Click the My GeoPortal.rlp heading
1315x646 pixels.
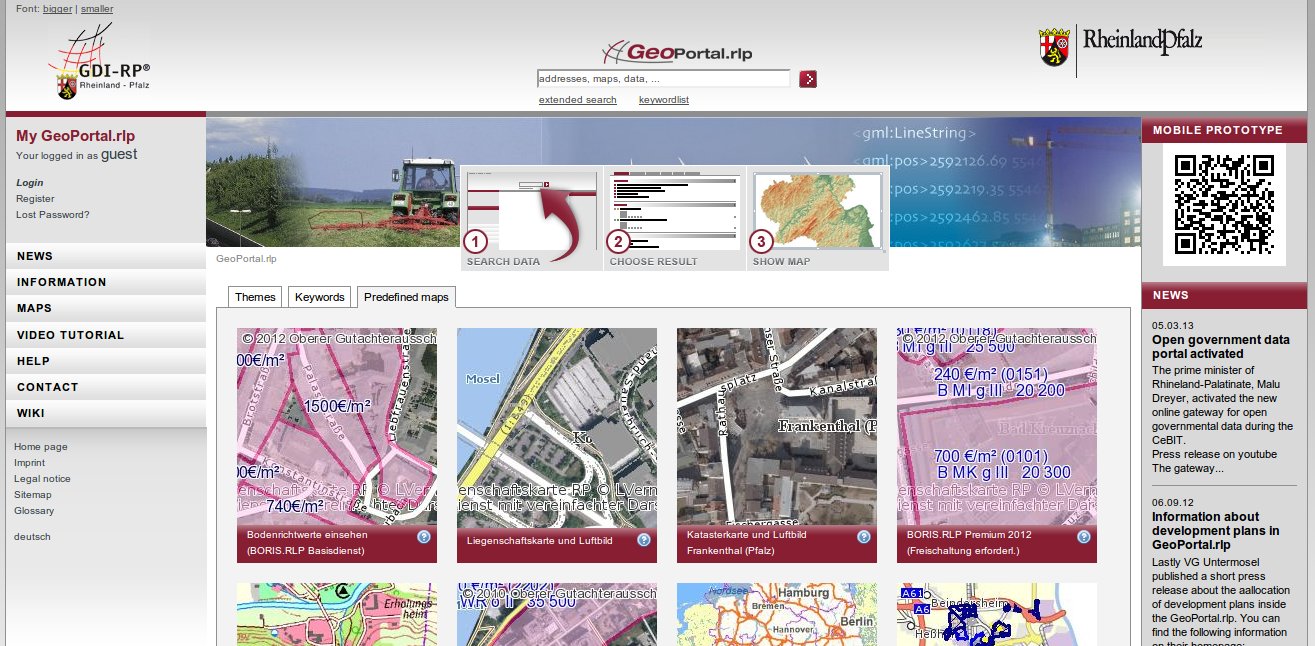click(76, 136)
